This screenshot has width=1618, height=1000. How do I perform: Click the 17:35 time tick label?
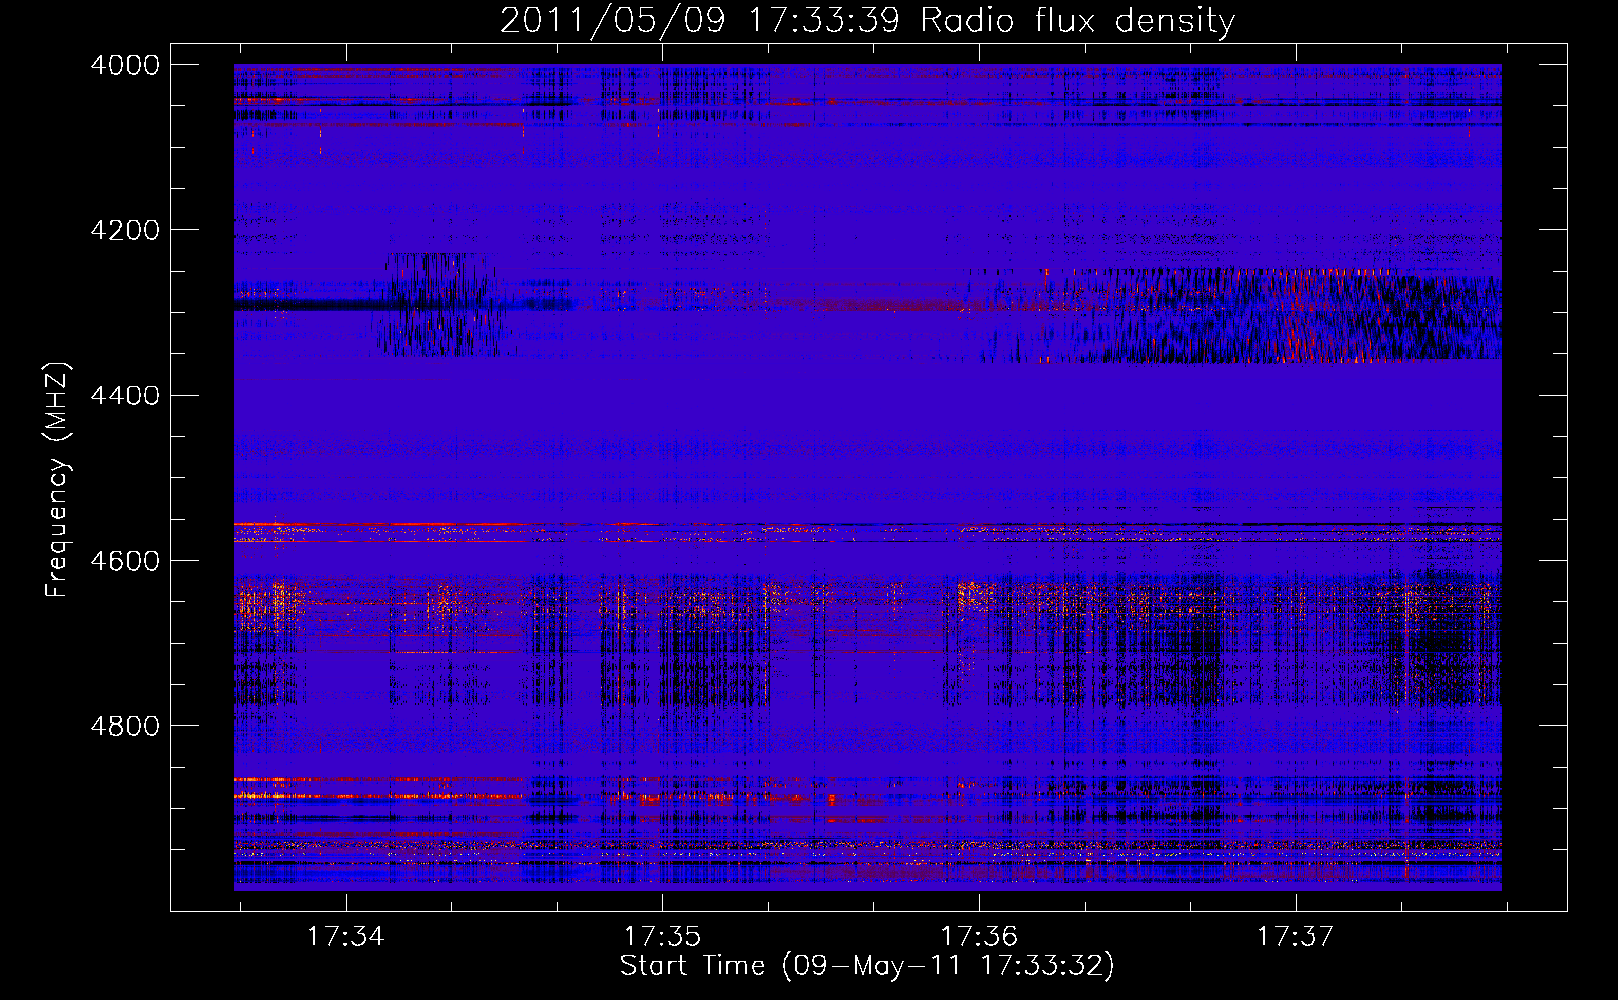(x=662, y=937)
